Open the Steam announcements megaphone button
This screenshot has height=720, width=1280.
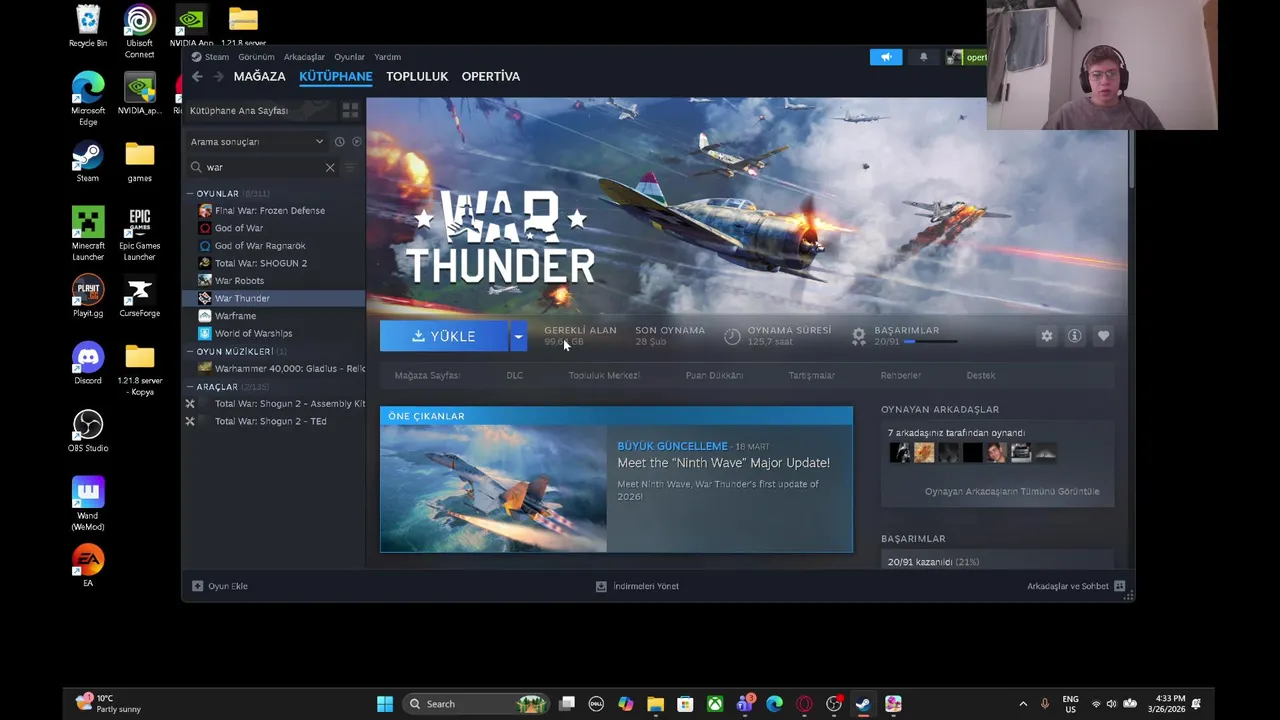pos(886,57)
